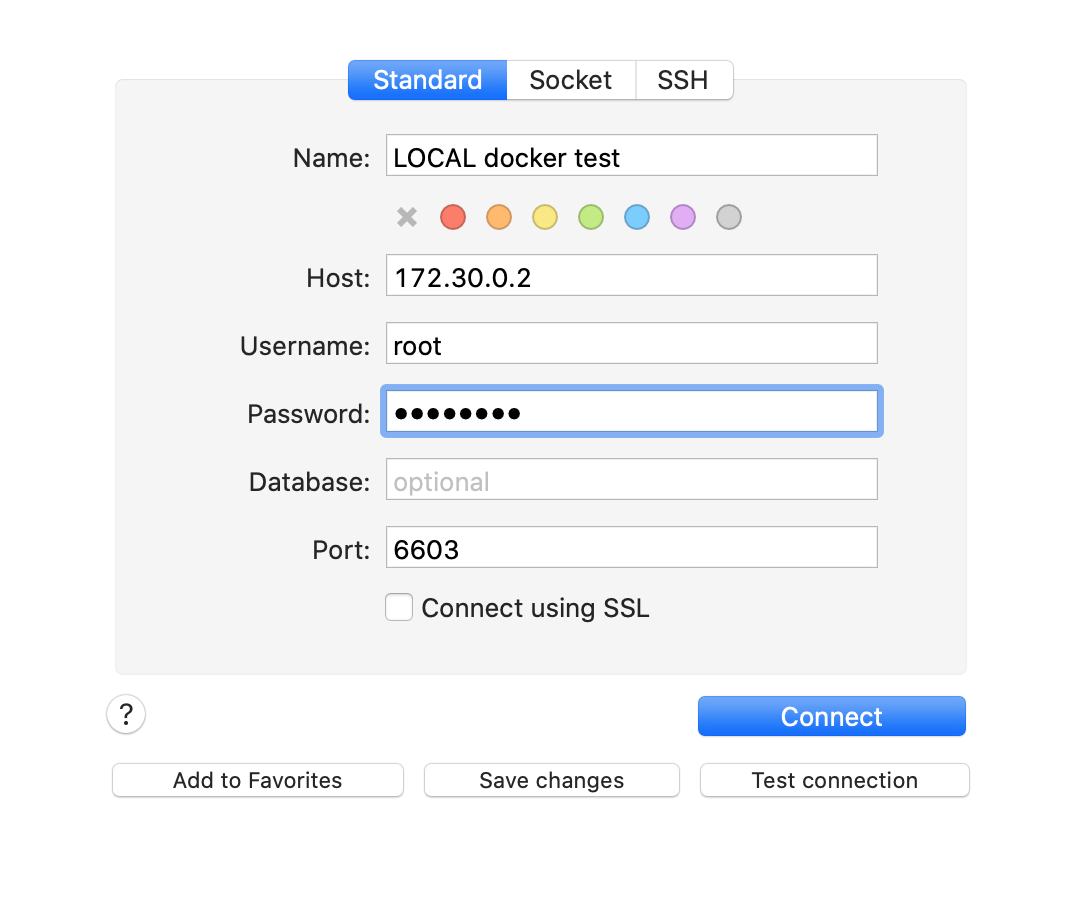1084x910 pixels.
Task: Pick the purple color label
Action: tap(683, 217)
